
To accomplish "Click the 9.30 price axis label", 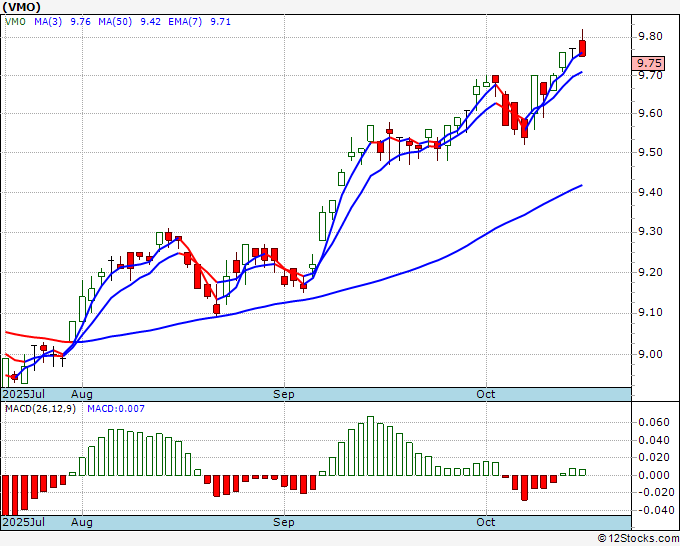I will 651,232.
